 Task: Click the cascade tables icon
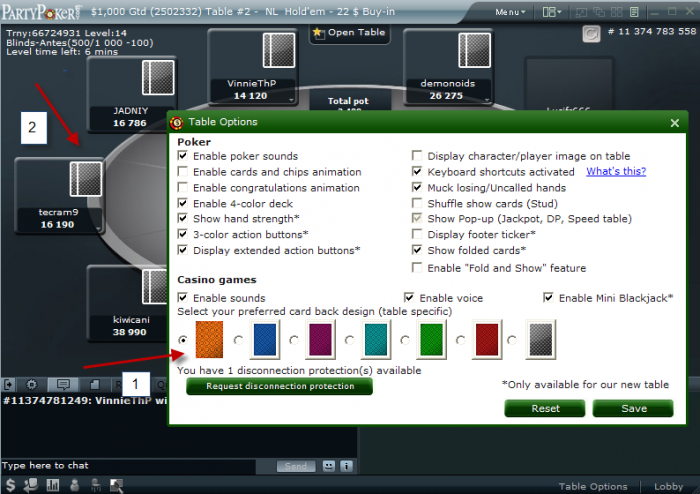(599, 12)
